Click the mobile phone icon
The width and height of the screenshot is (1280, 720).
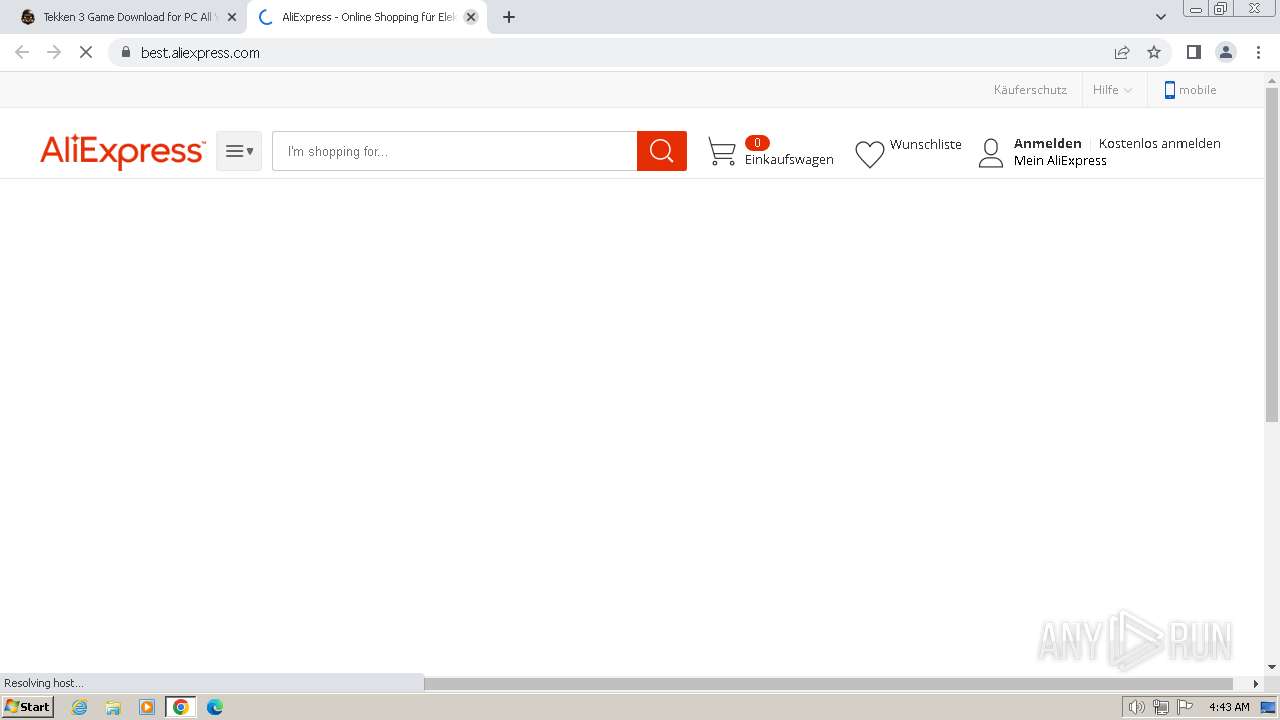pyautogui.click(x=1169, y=90)
